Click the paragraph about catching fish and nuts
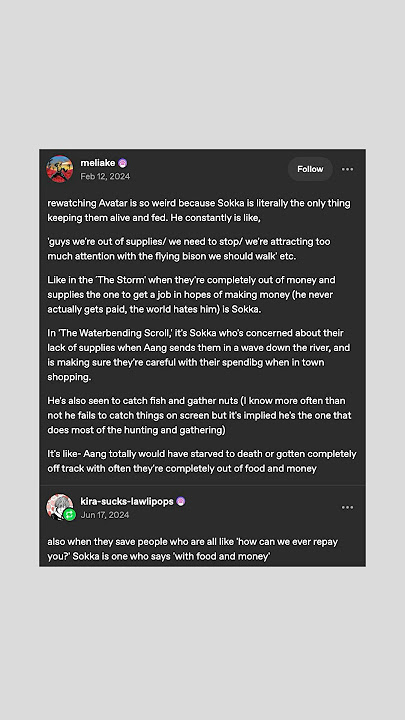The height and width of the screenshot is (720, 405). click(x=199, y=416)
